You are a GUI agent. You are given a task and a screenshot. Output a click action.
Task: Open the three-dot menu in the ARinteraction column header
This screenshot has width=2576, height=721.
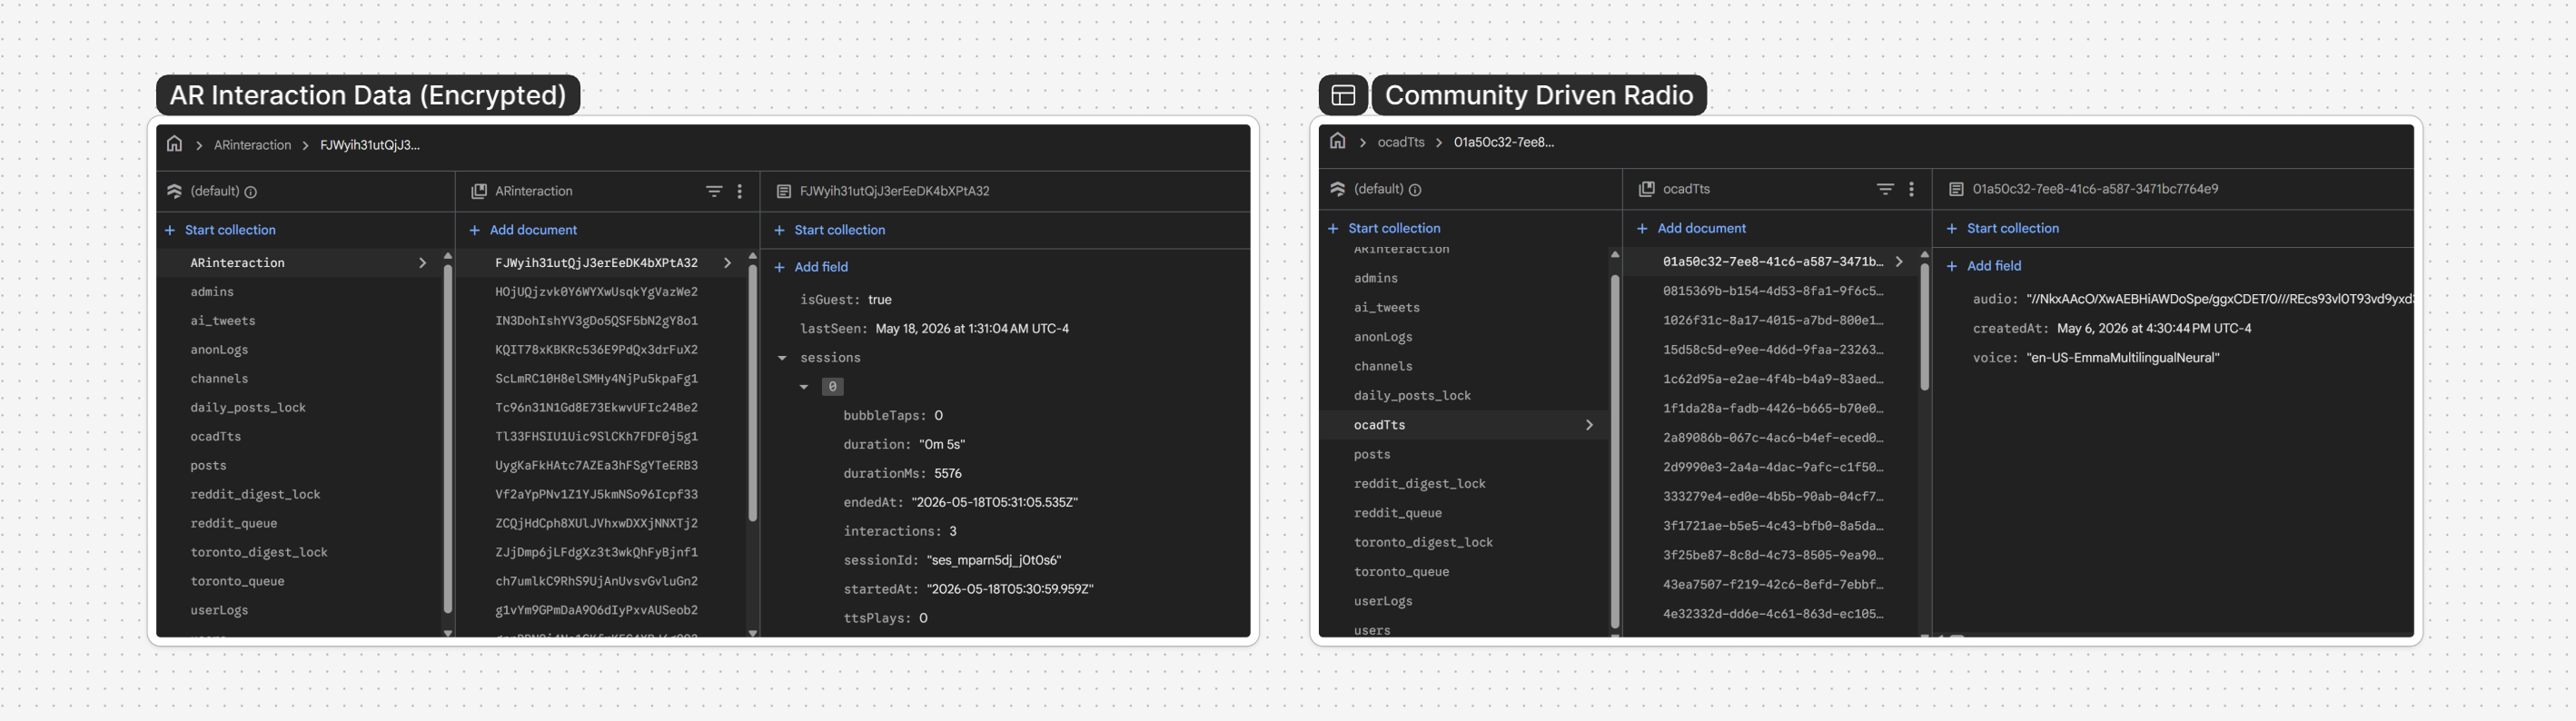(x=740, y=191)
